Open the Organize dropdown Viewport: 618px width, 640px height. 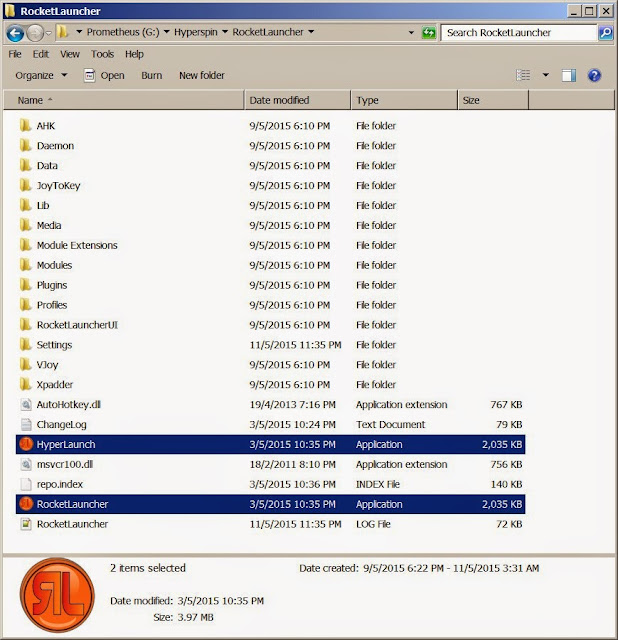click(41, 76)
